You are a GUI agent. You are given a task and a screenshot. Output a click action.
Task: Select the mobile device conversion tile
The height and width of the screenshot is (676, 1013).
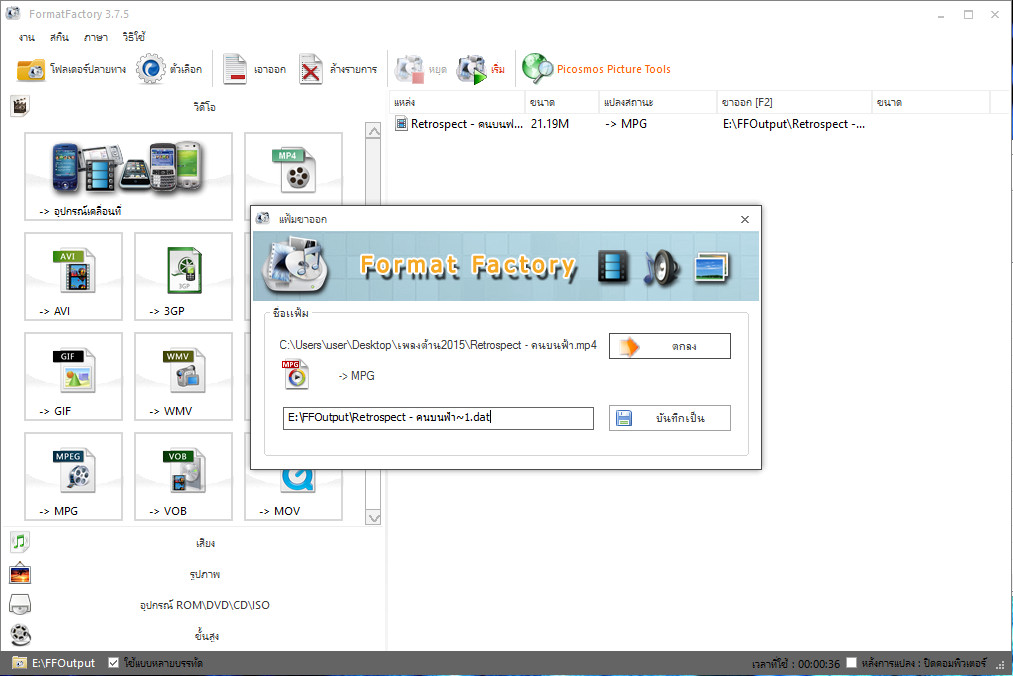point(128,176)
